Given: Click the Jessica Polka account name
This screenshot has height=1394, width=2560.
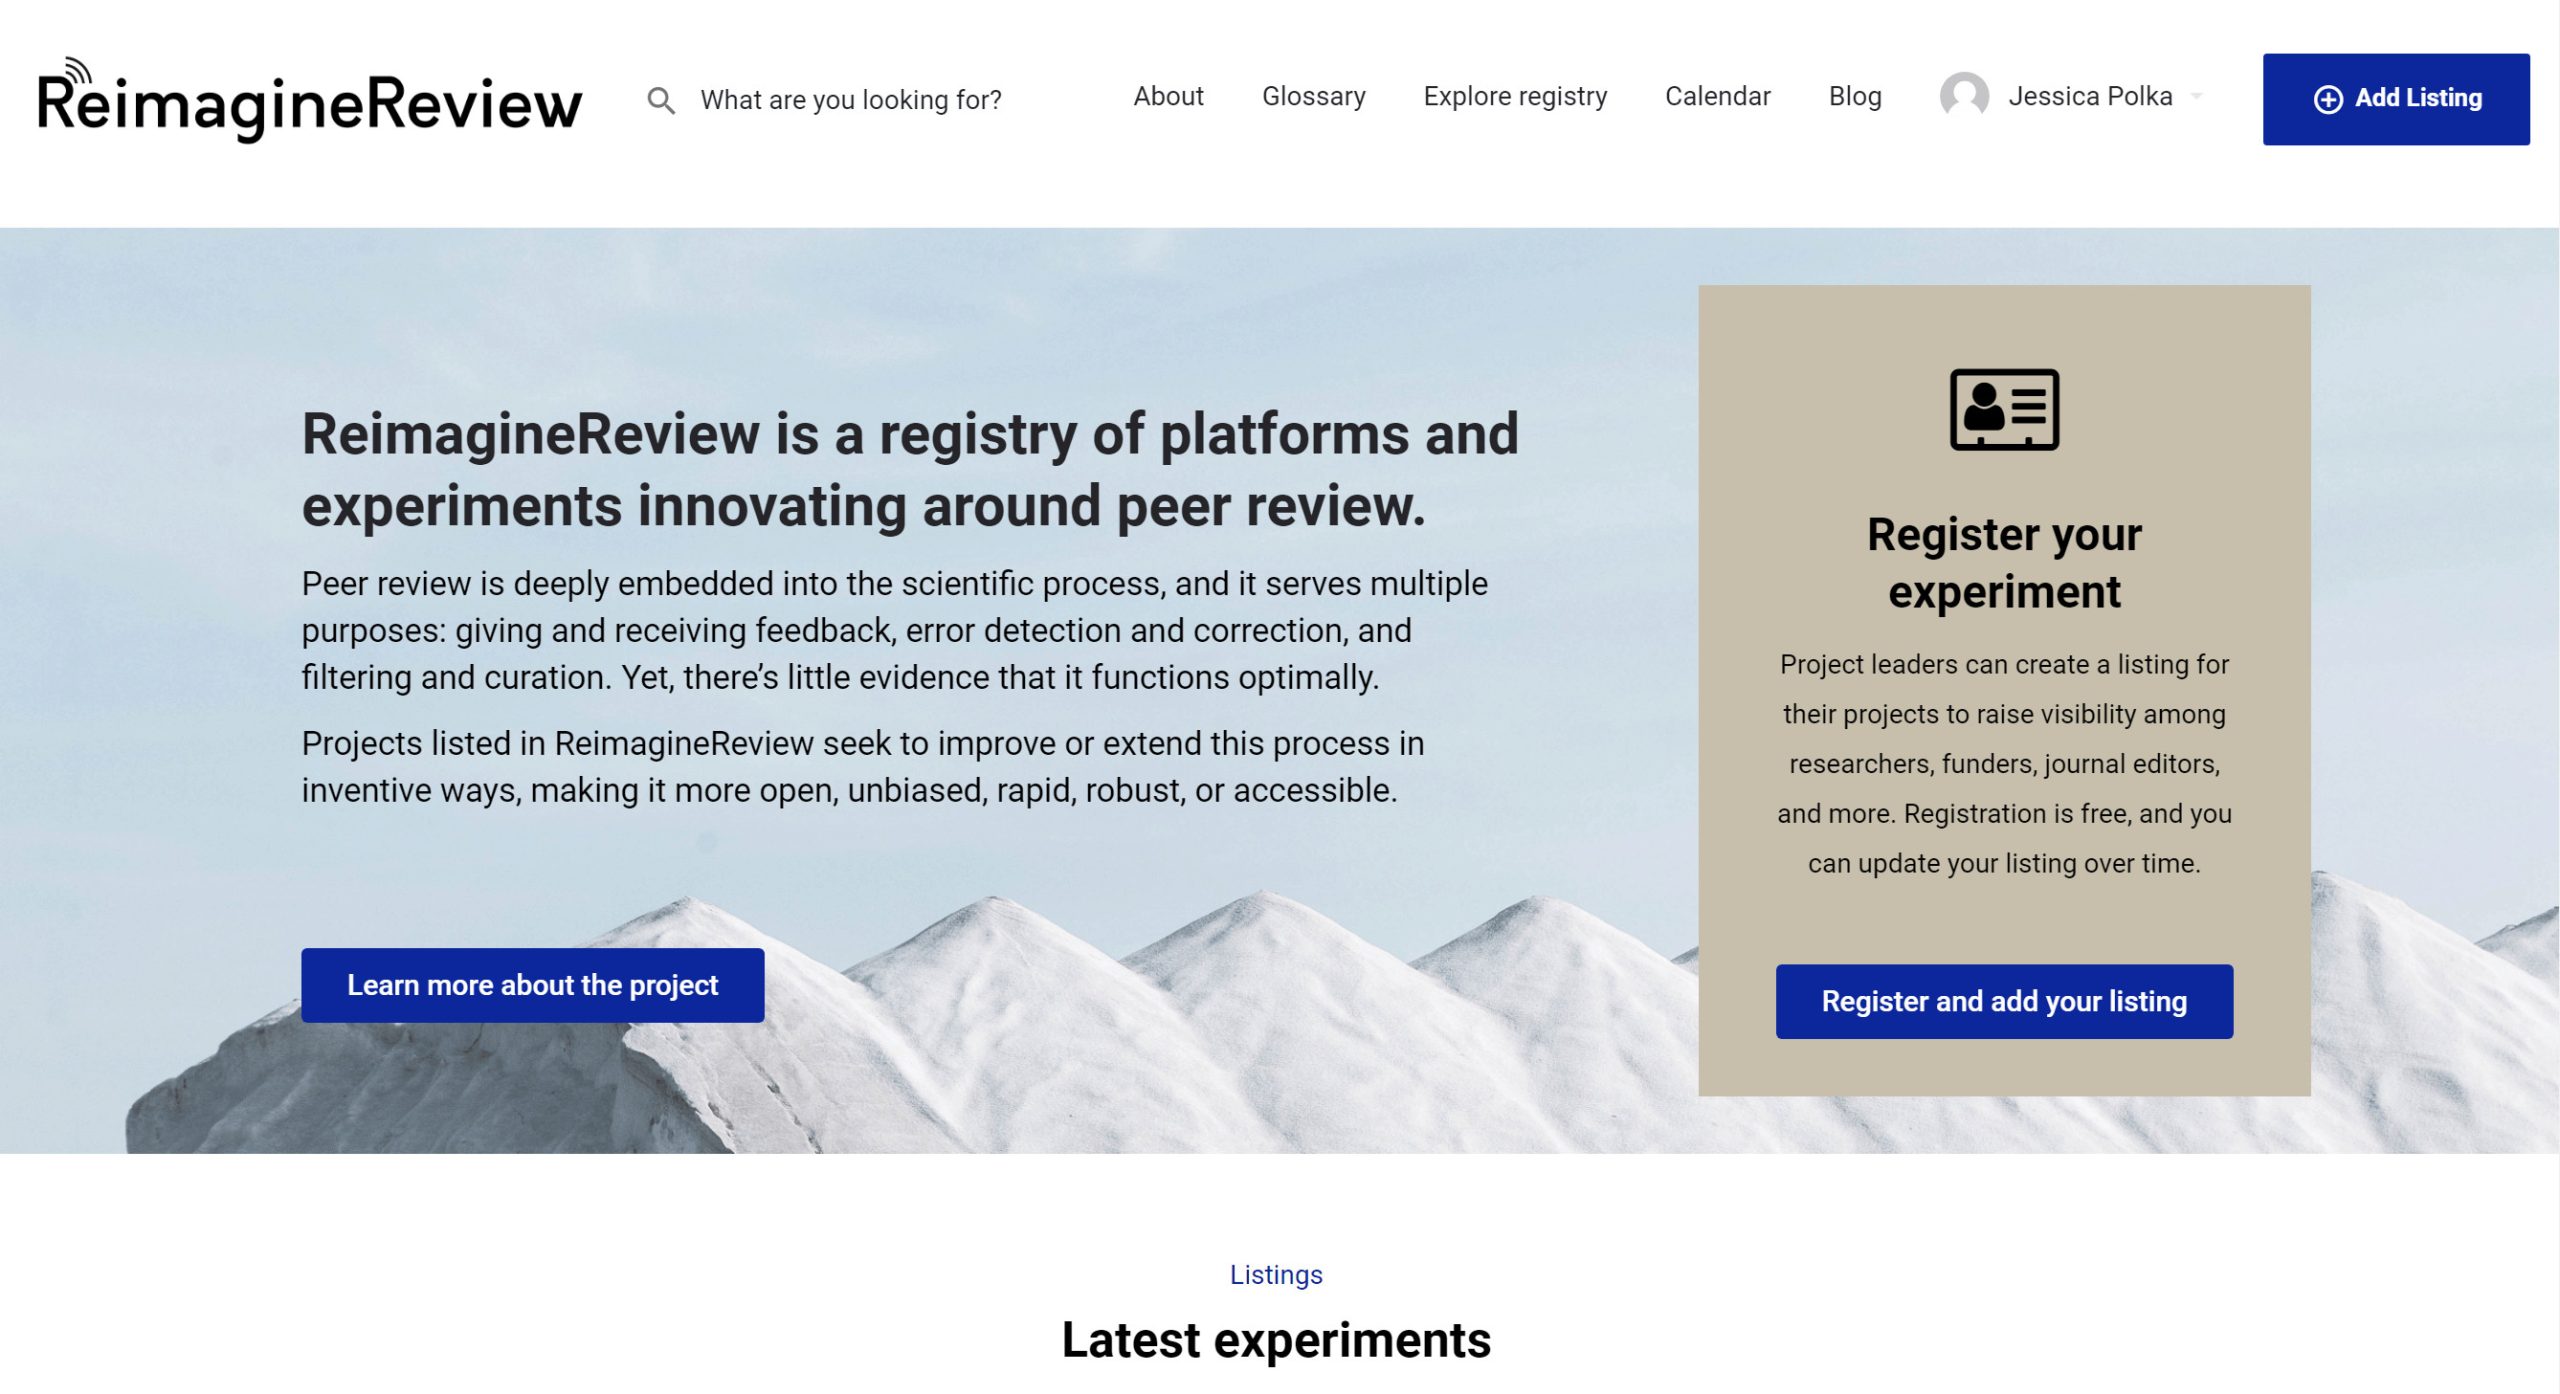Looking at the screenshot, I should point(2089,96).
